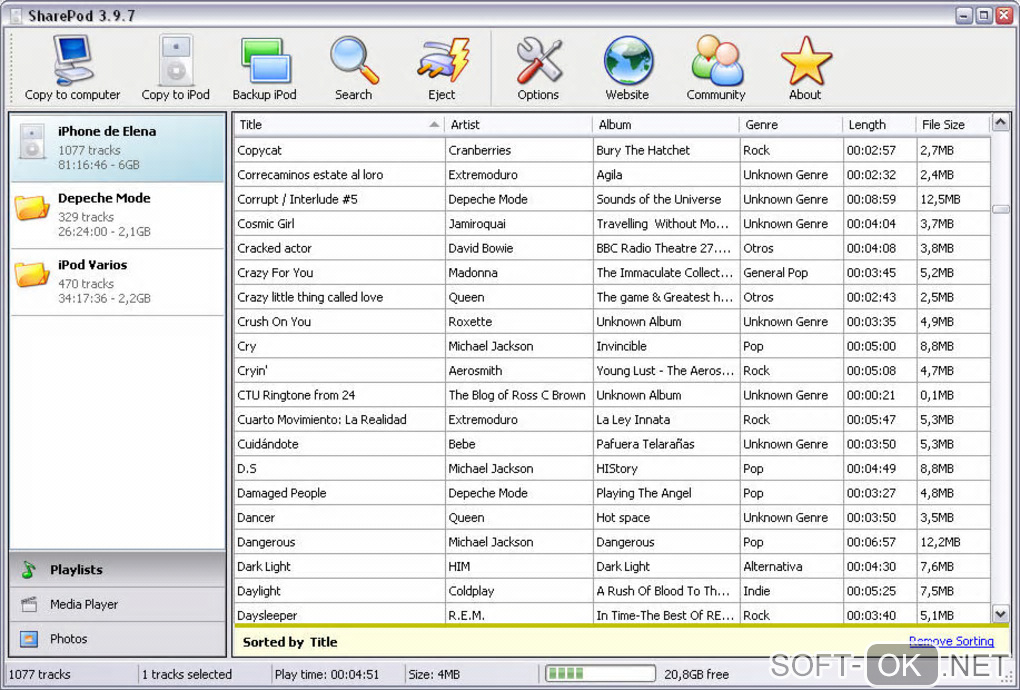The height and width of the screenshot is (690, 1020).
Task: Select 'CTU Ringtone from 24' track
Action: click(296, 395)
